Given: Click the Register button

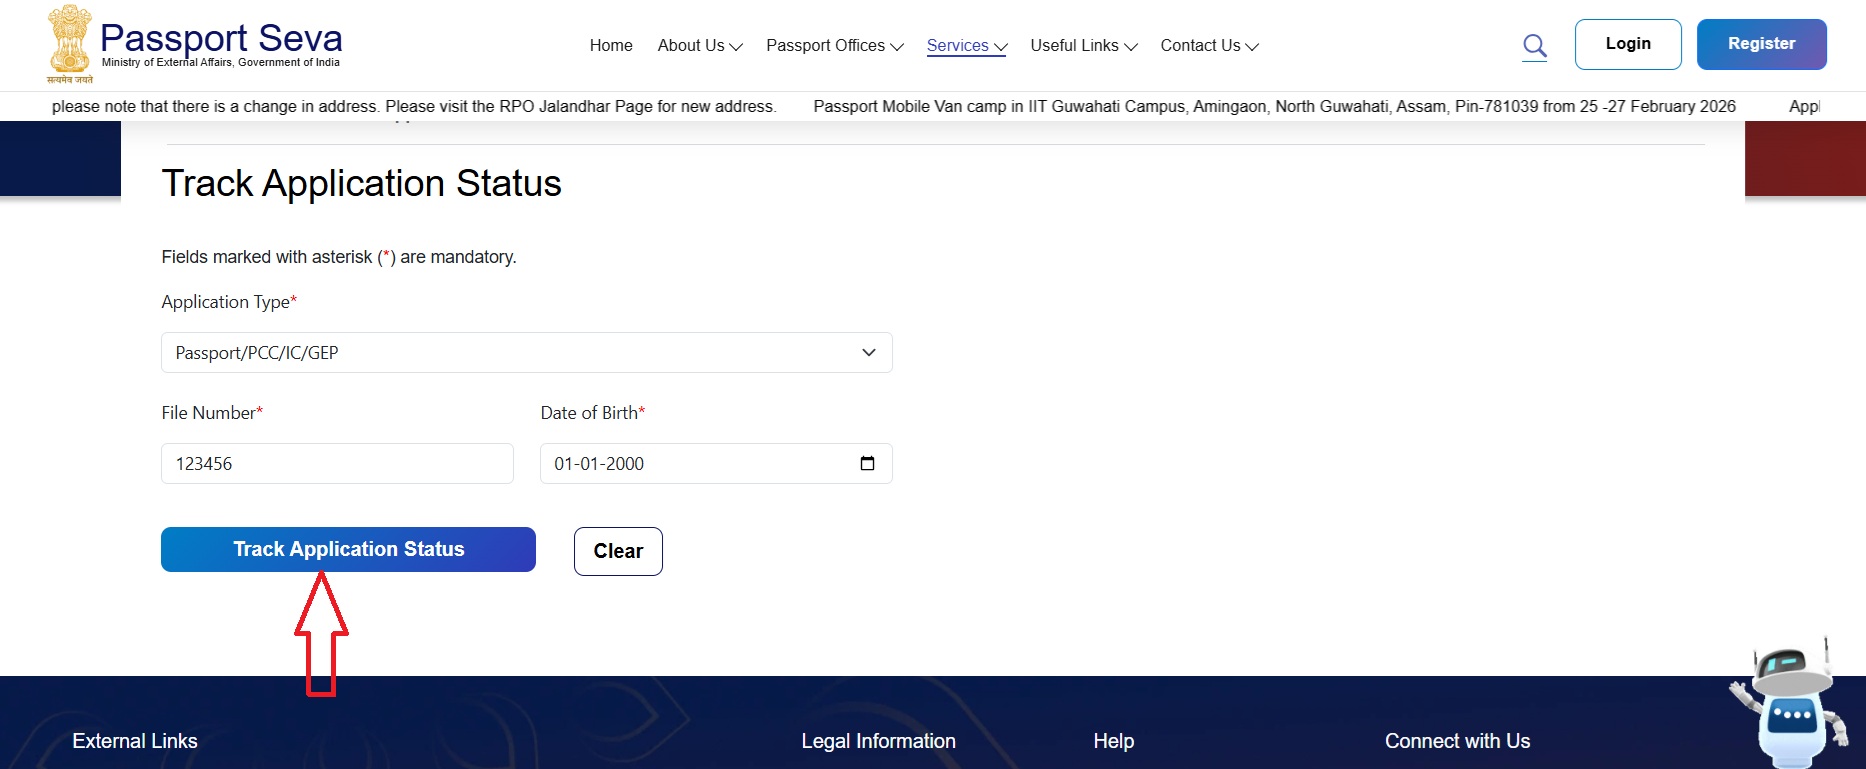Looking at the screenshot, I should click(x=1761, y=44).
